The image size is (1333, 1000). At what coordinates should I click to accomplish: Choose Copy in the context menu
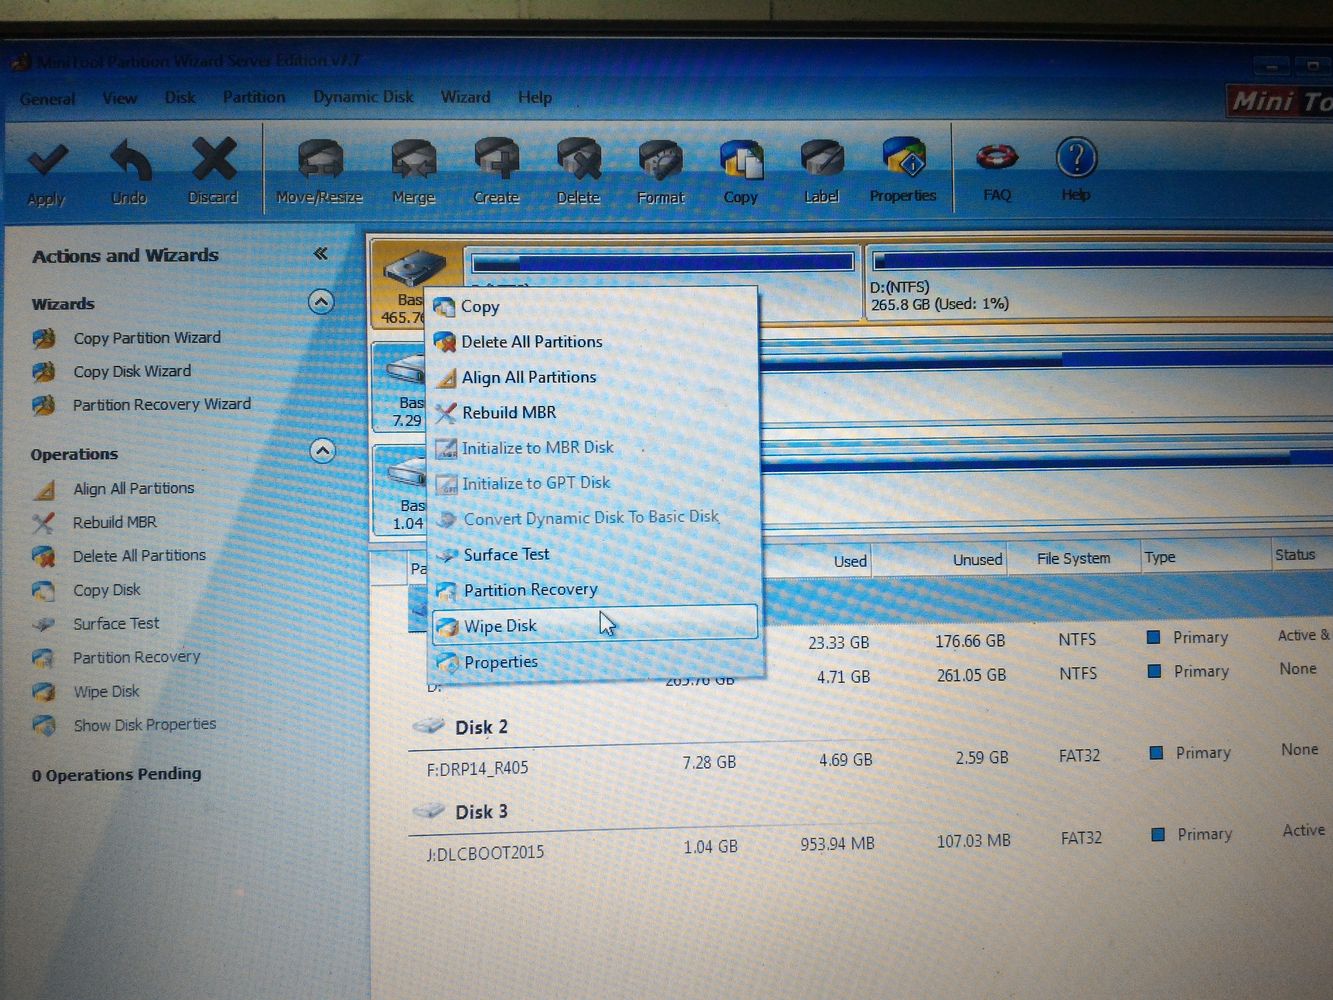[x=592, y=306]
